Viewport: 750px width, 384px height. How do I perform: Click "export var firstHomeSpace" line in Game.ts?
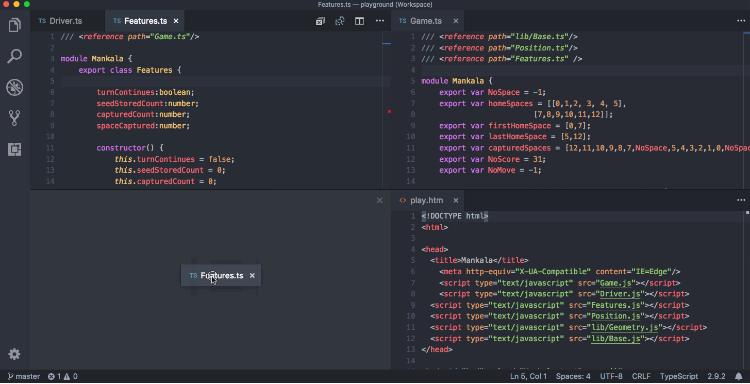point(515,126)
